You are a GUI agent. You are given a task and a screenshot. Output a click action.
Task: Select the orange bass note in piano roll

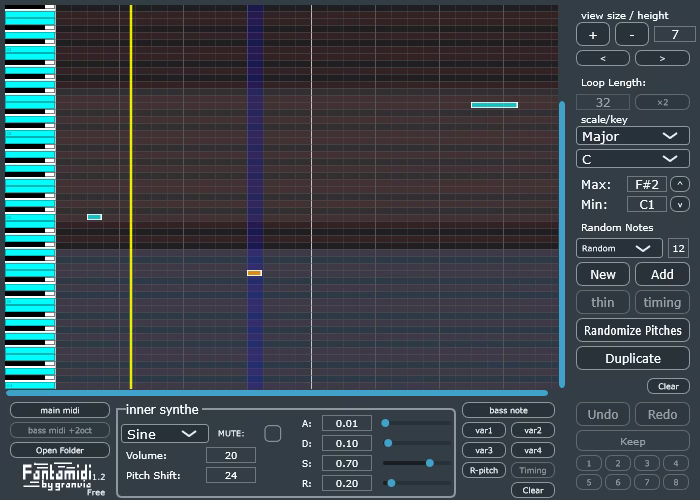[254, 273]
